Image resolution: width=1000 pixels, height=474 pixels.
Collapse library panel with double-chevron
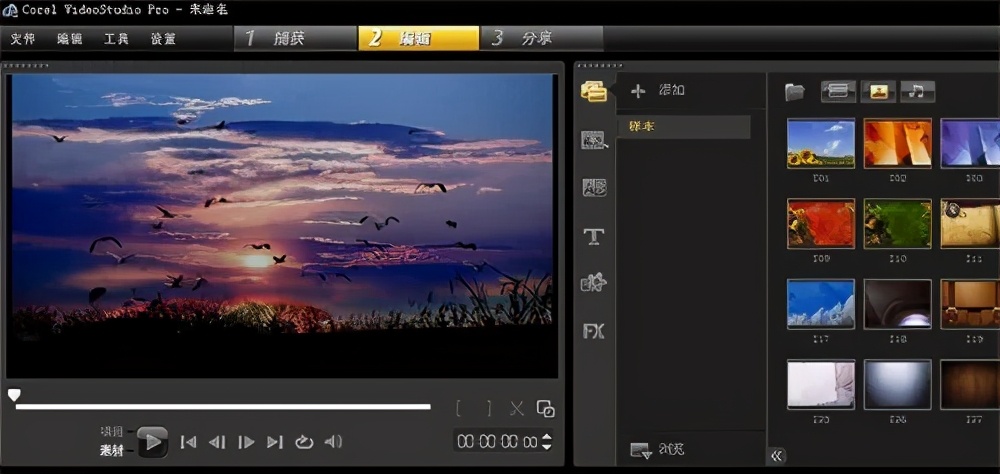[777, 456]
